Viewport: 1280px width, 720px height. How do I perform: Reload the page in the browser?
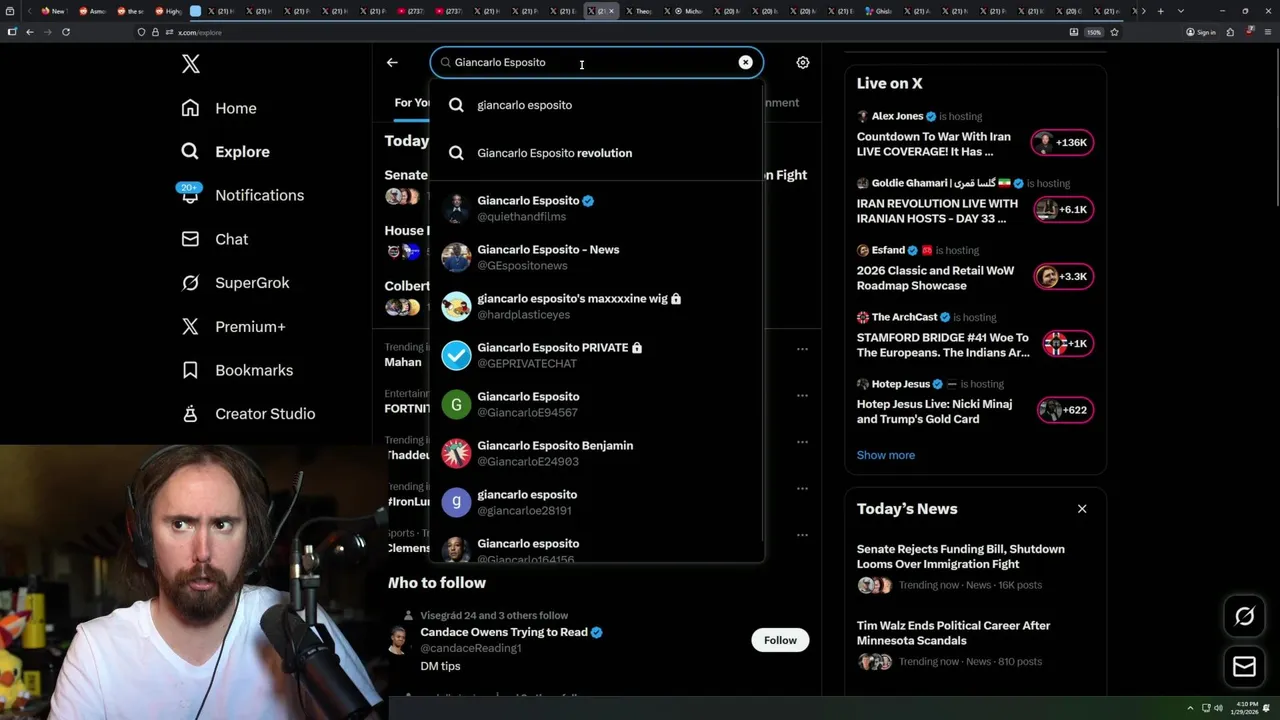click(66, 32)
